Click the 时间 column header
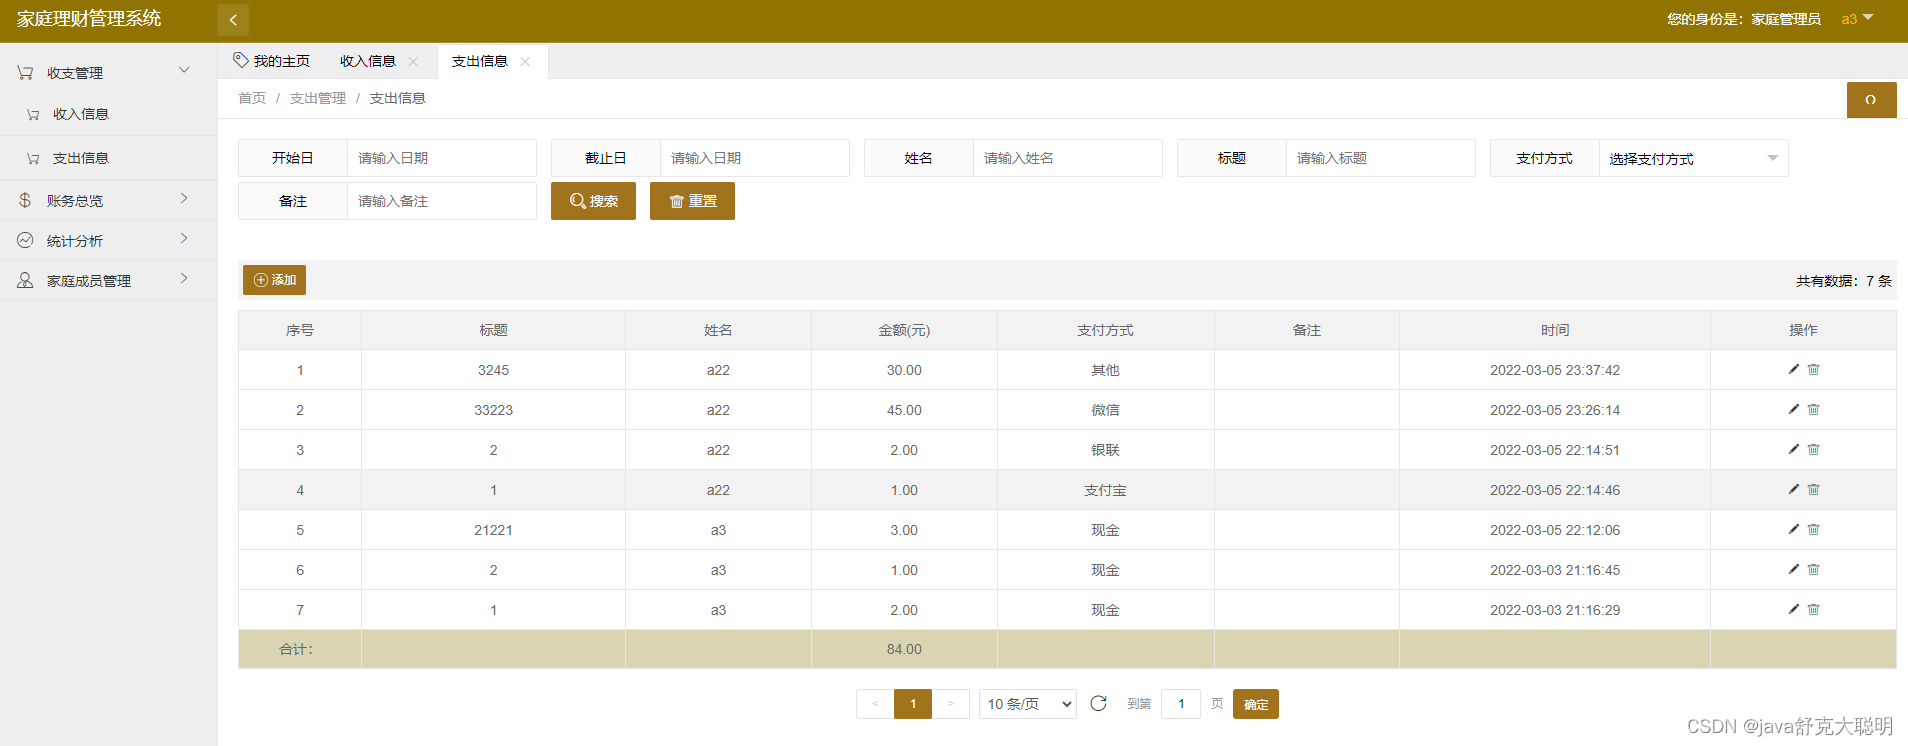The height and width of the screenshot is (746, 1908). (1555, 330)
